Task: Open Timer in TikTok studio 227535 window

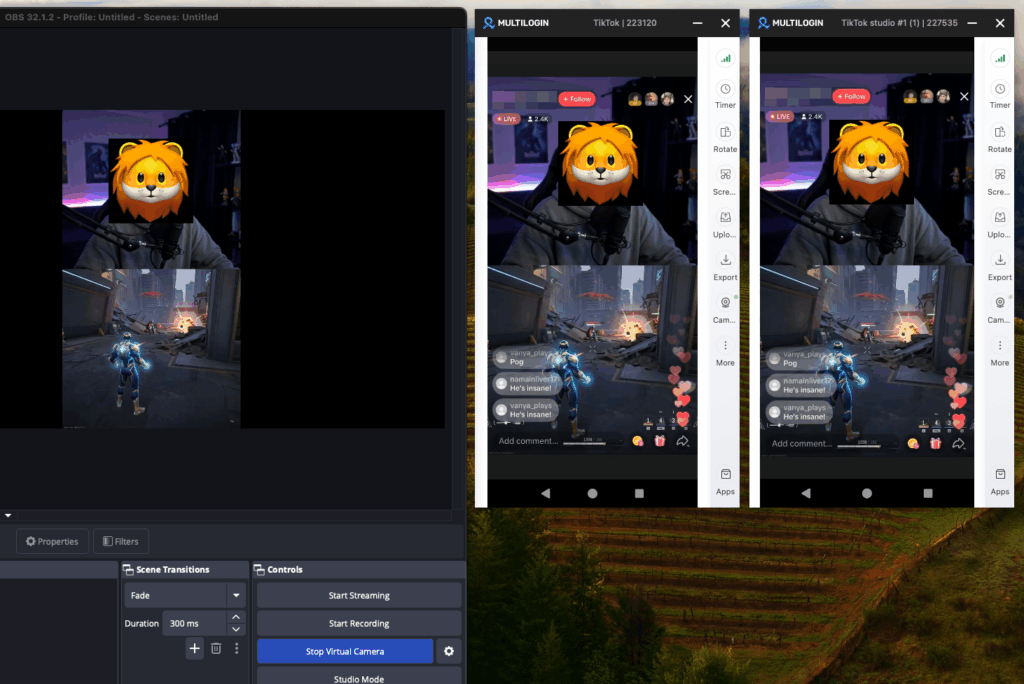Action: click(x=999, y=95)
